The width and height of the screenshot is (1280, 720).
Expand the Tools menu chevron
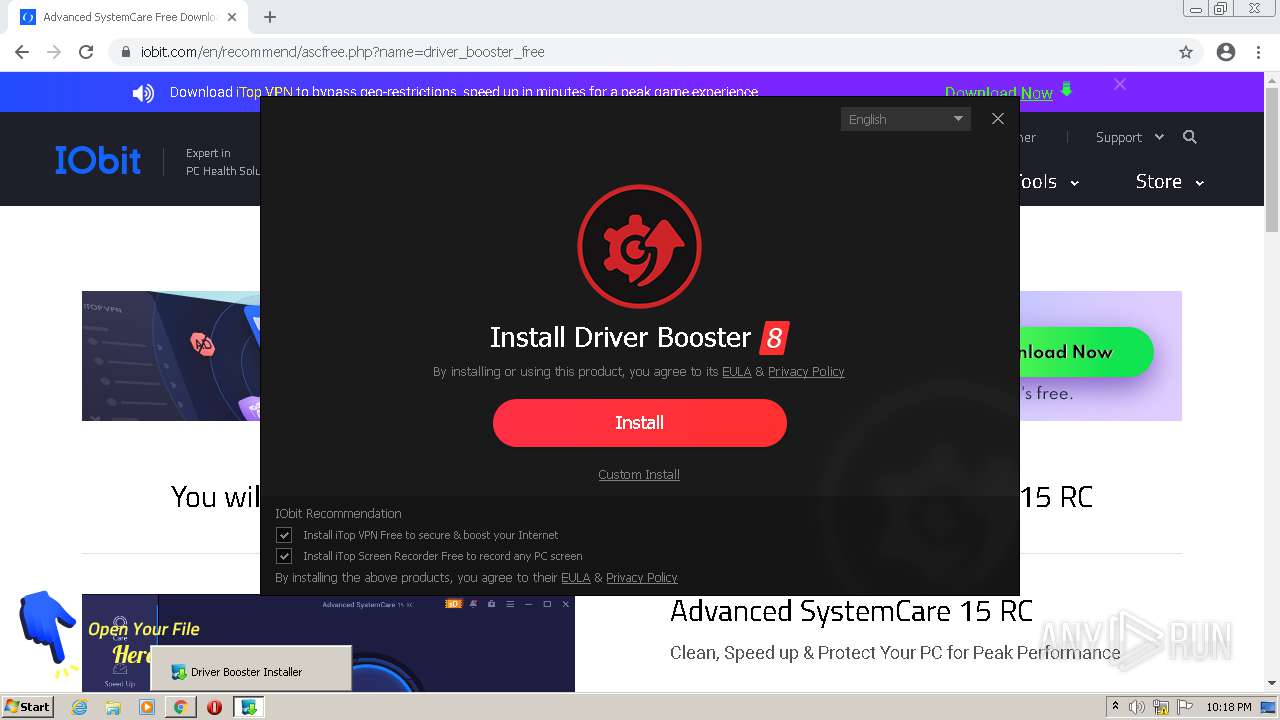[1075, 183]
